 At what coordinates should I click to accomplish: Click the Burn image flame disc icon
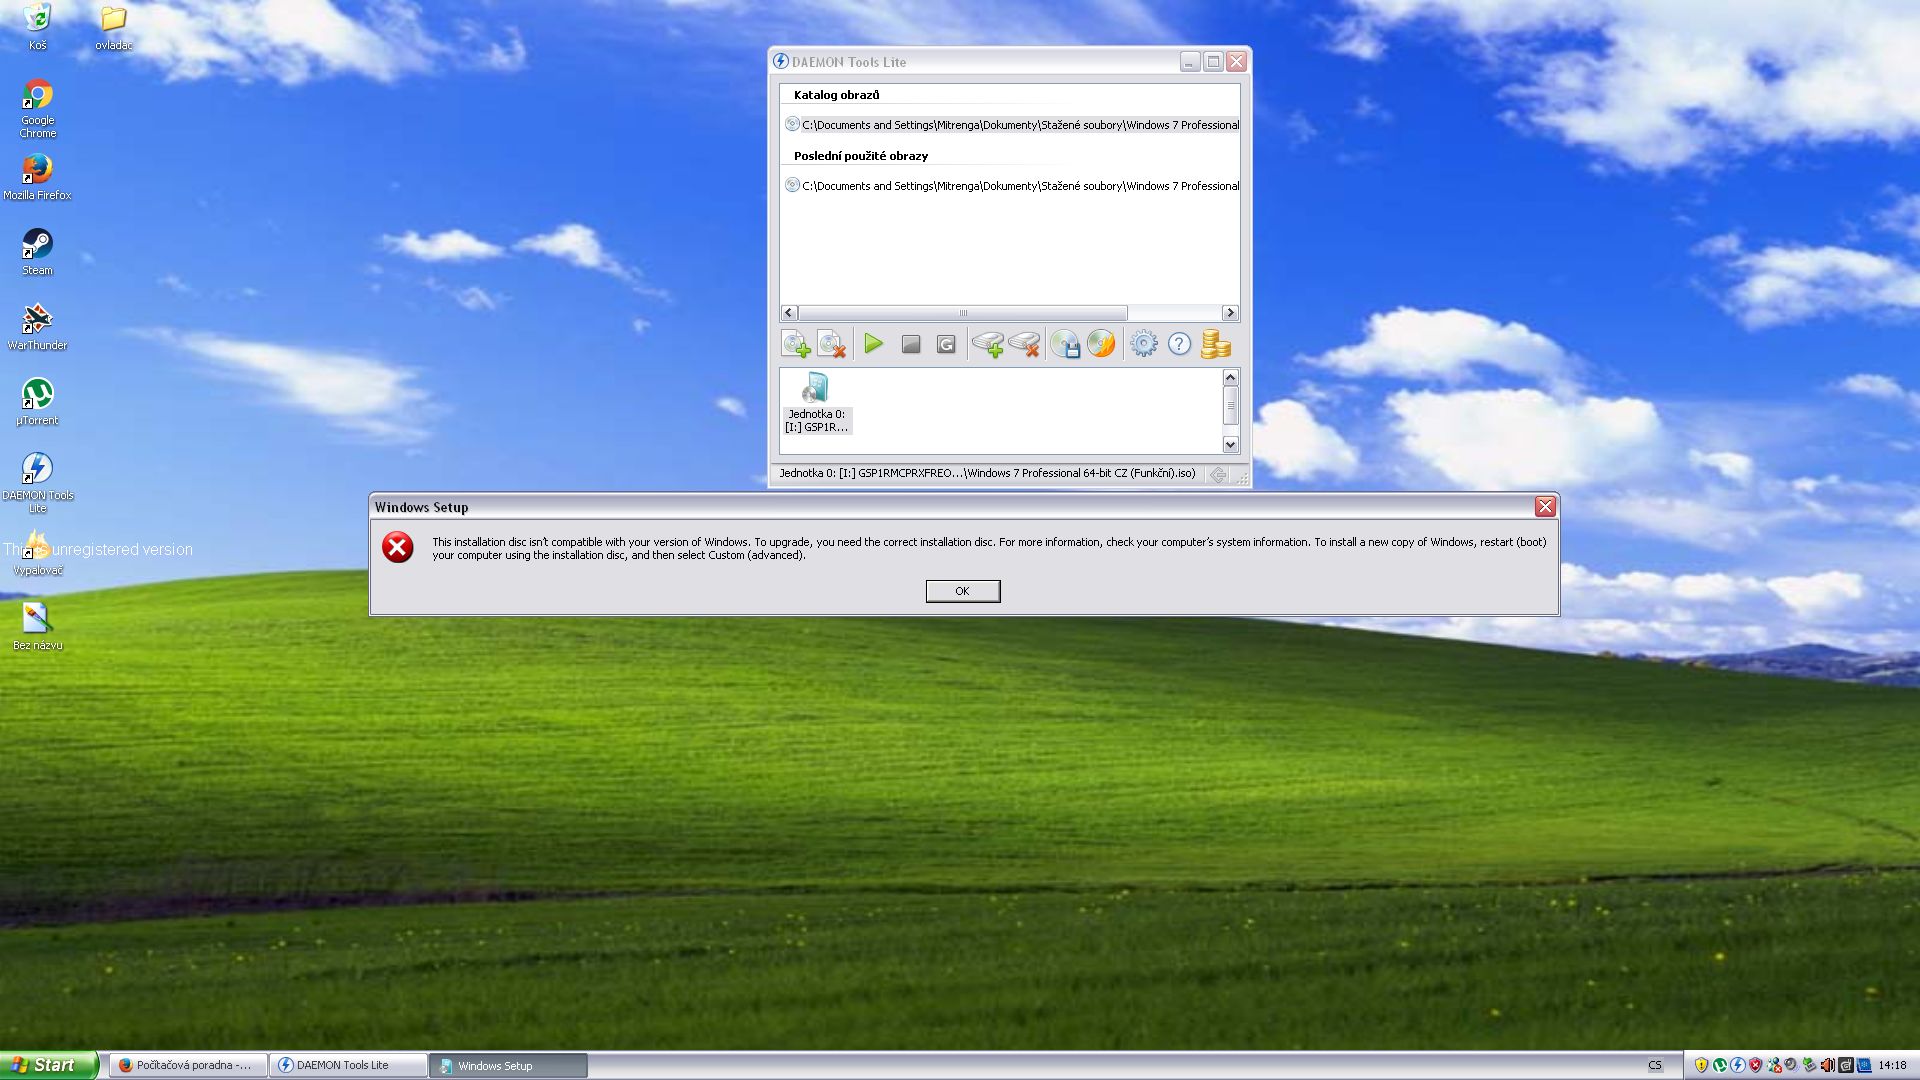(x=1101, y=345)
